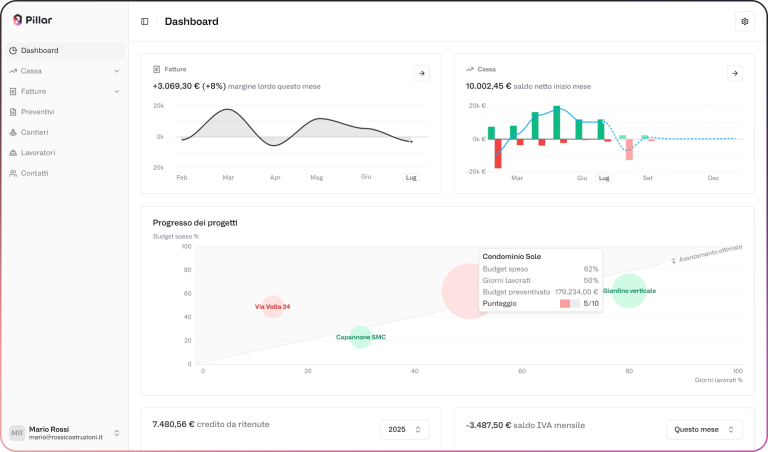The height and width of the screenshot is (452, 768).
Task: Click the 10.002,45 € balance value
Action: pyautogui.click(x=488, y=86)
